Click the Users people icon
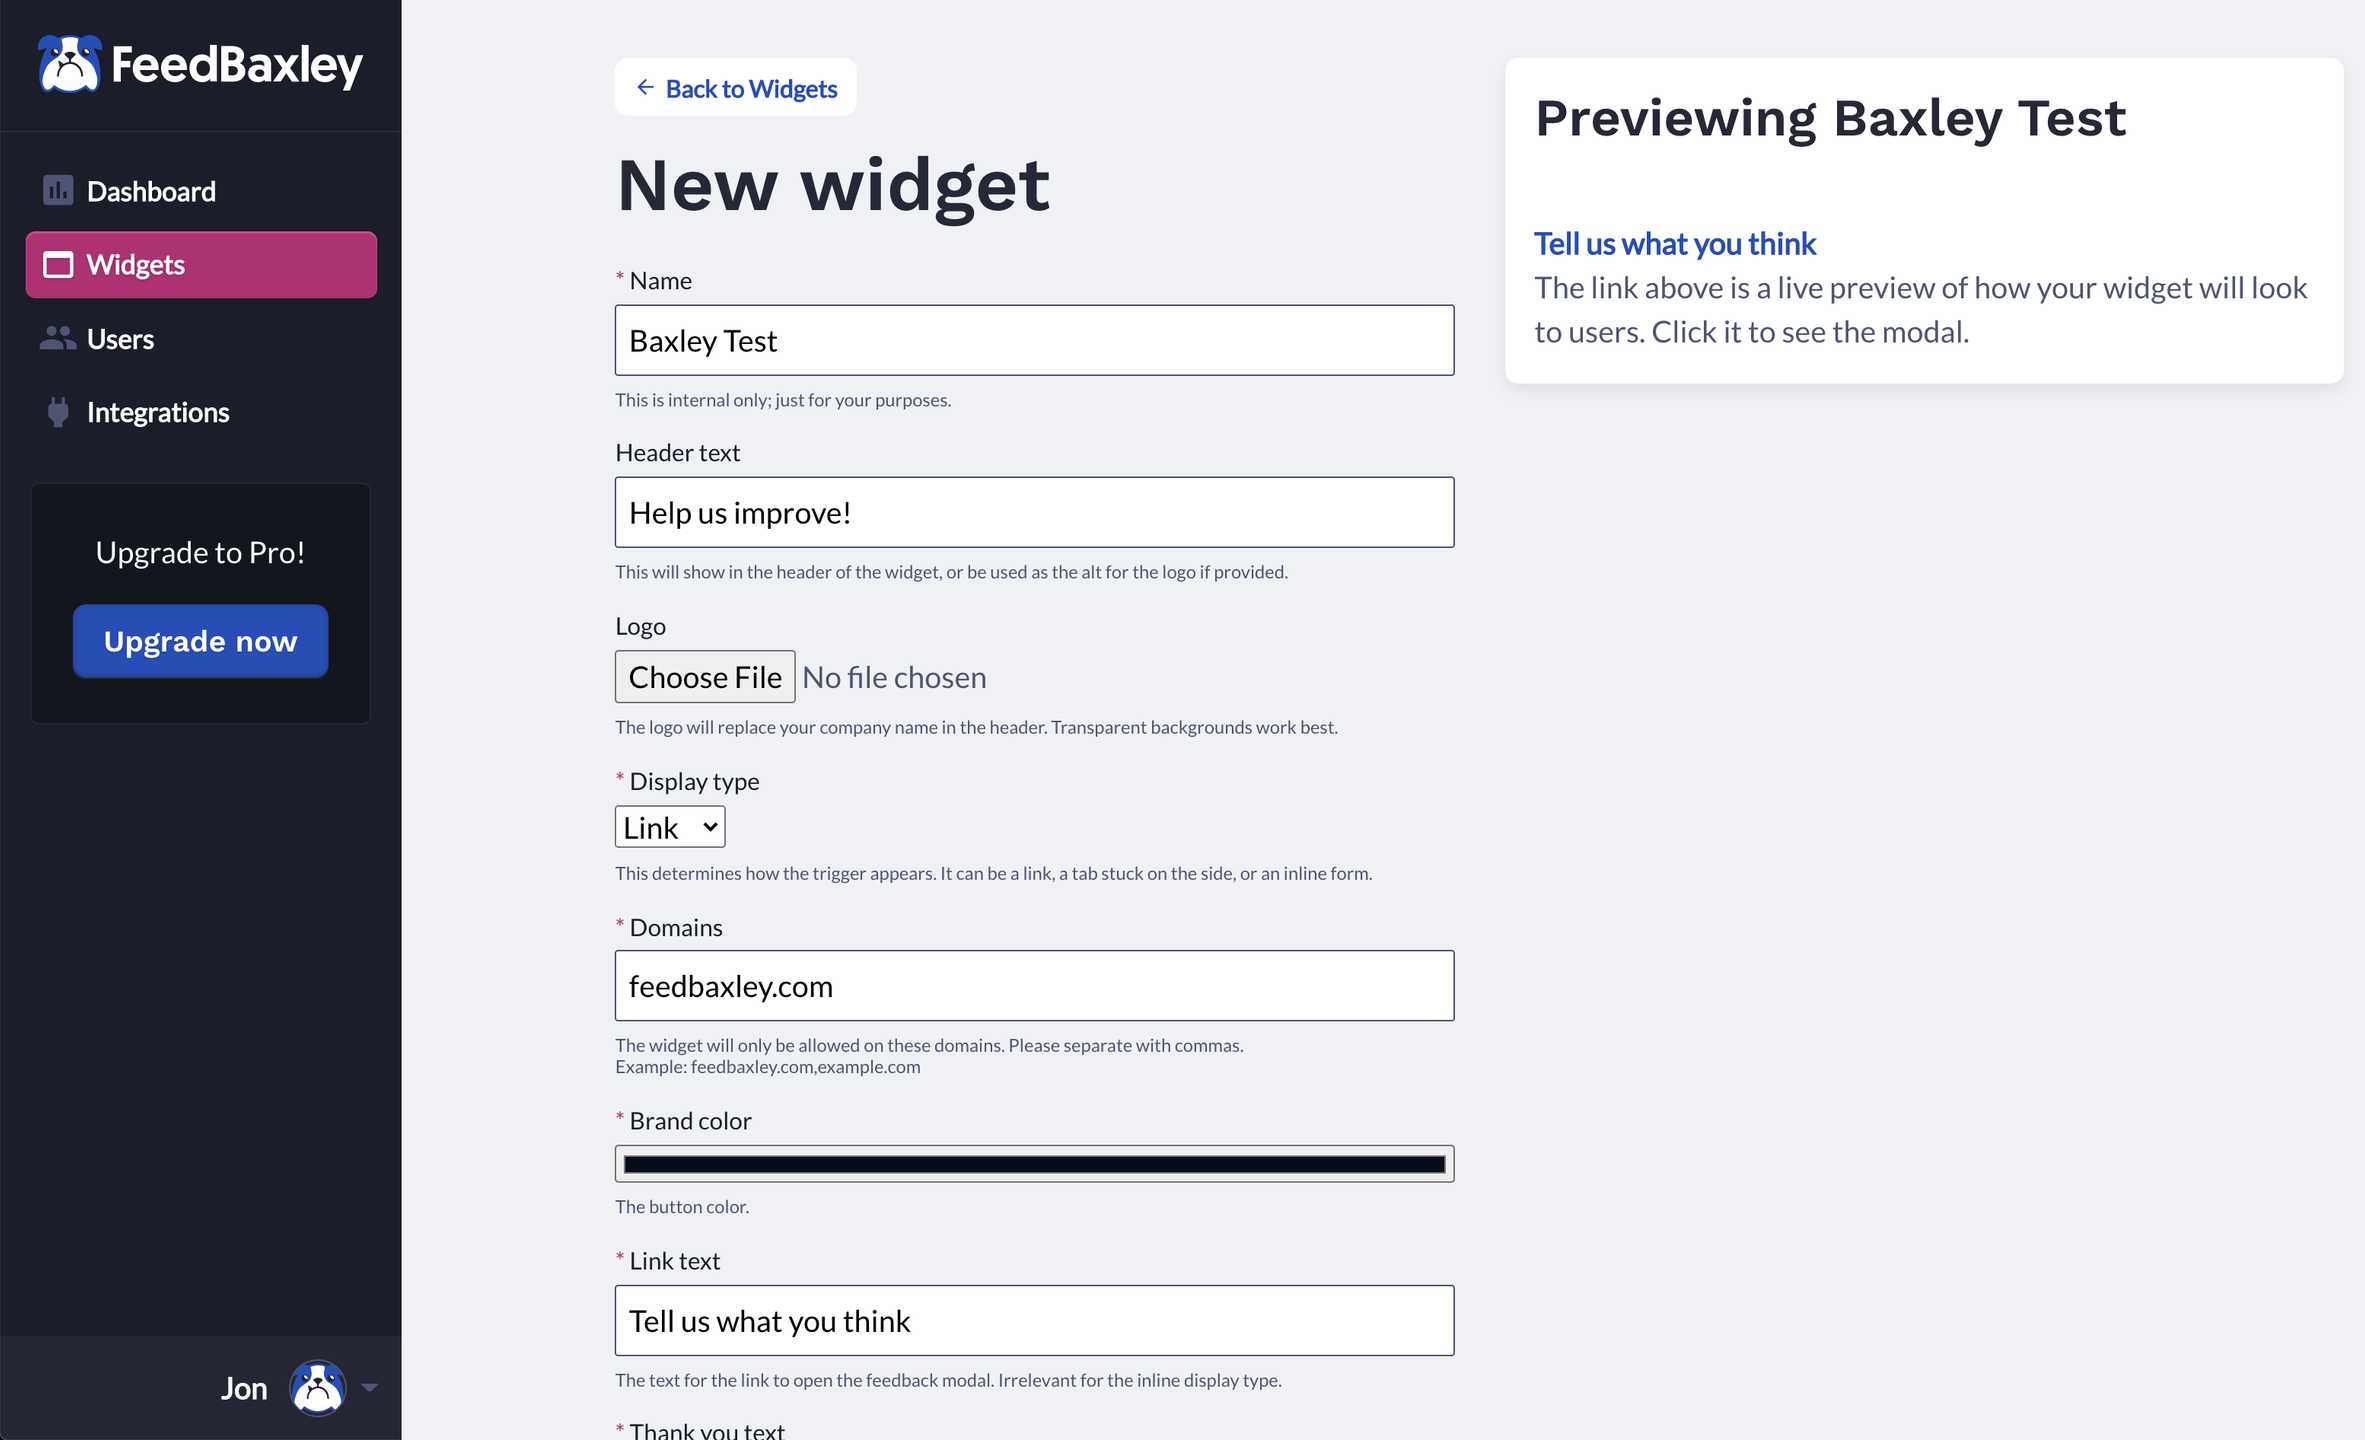Viewport: 2365px width, 1440px height. tap(58, 339)
